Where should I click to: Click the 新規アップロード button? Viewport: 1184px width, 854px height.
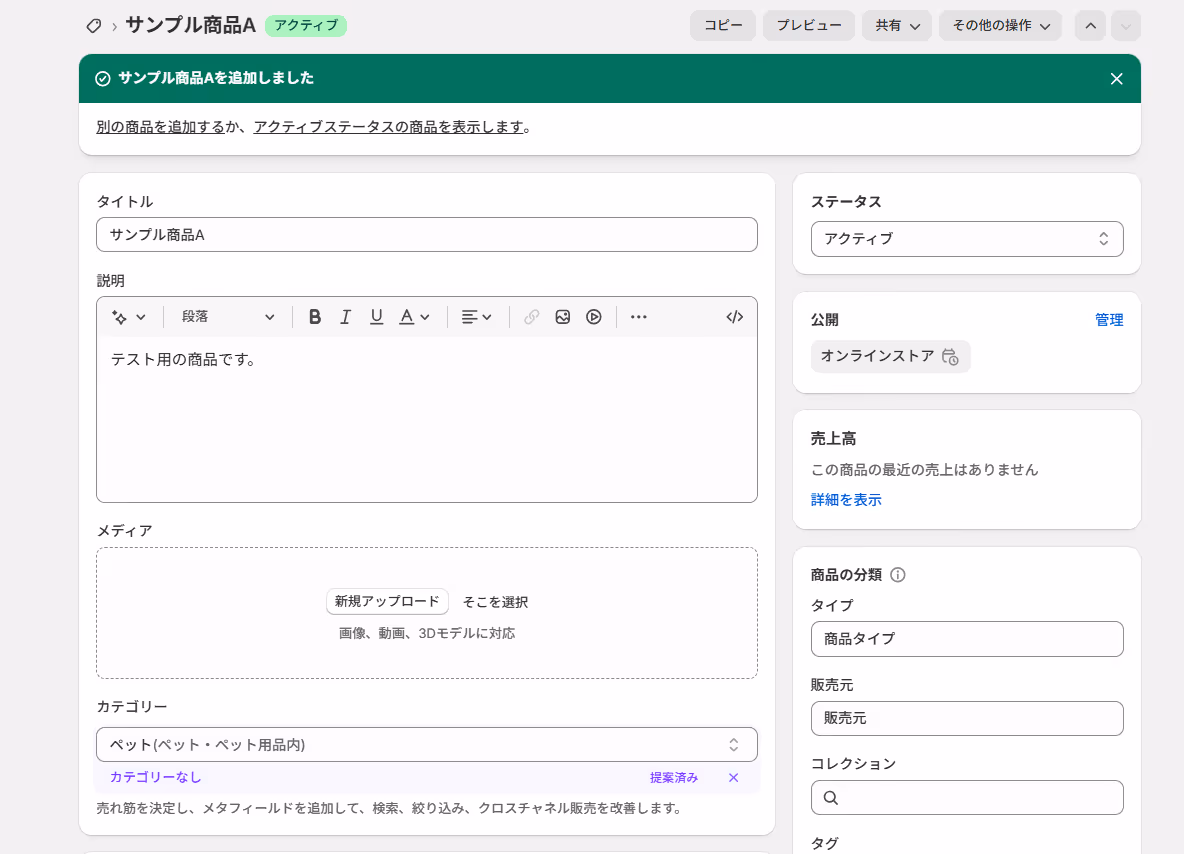[x=387, y=602]
